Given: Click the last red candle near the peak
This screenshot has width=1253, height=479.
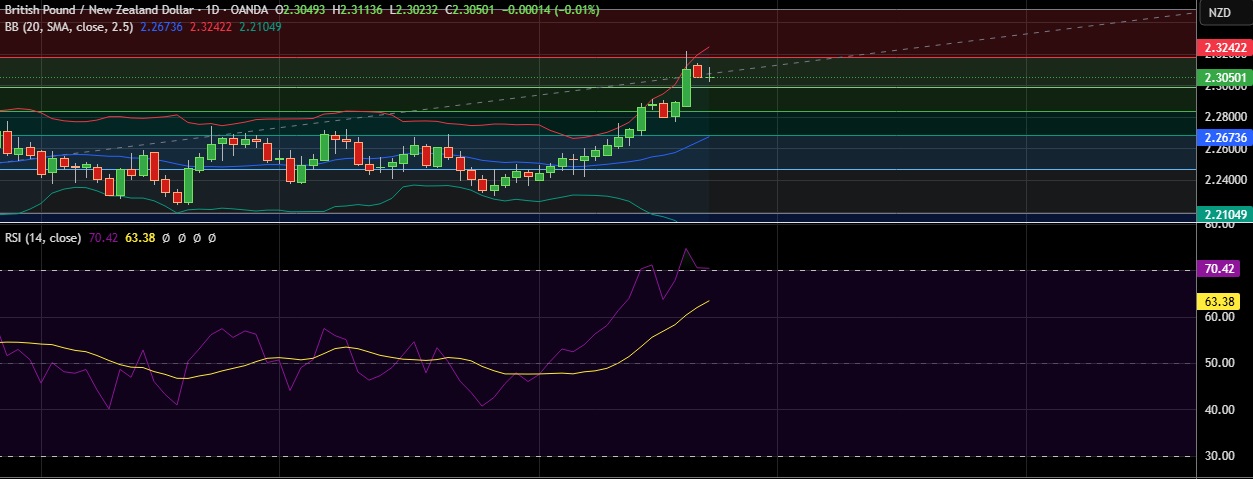Looking at the screenshot, I should tap(697, 71).
